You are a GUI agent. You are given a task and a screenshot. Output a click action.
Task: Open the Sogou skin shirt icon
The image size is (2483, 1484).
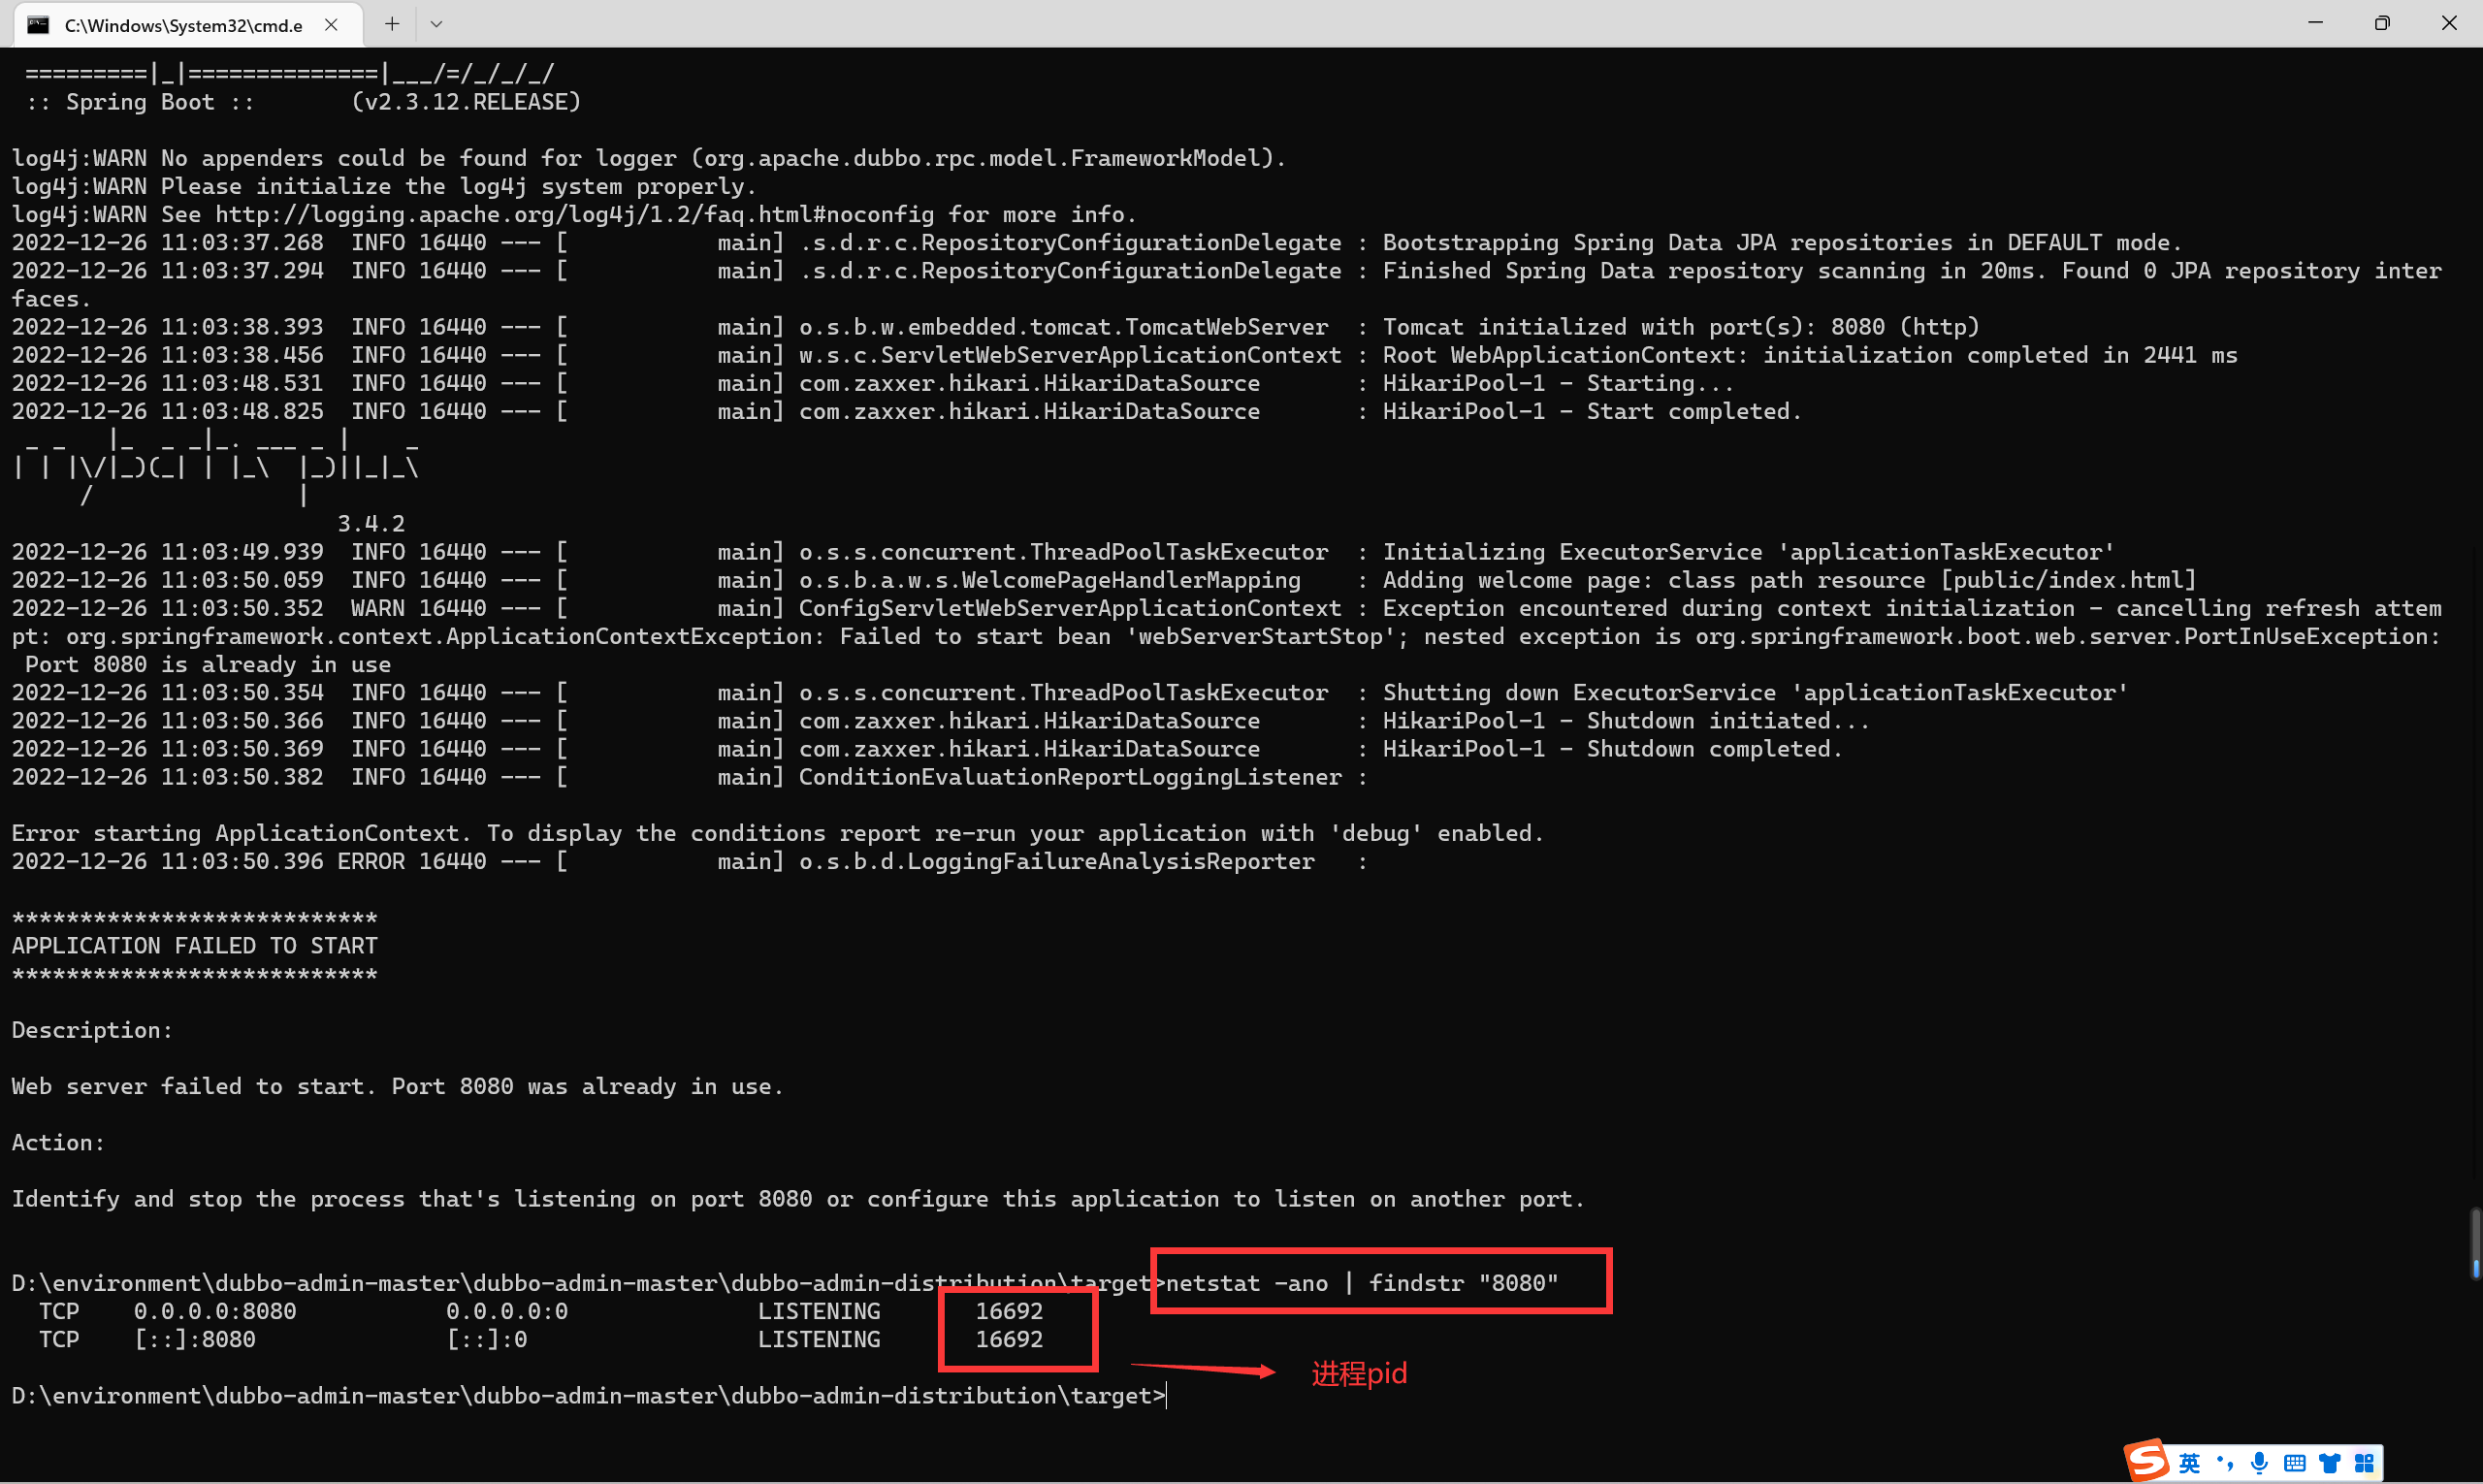[2330, 1464]
